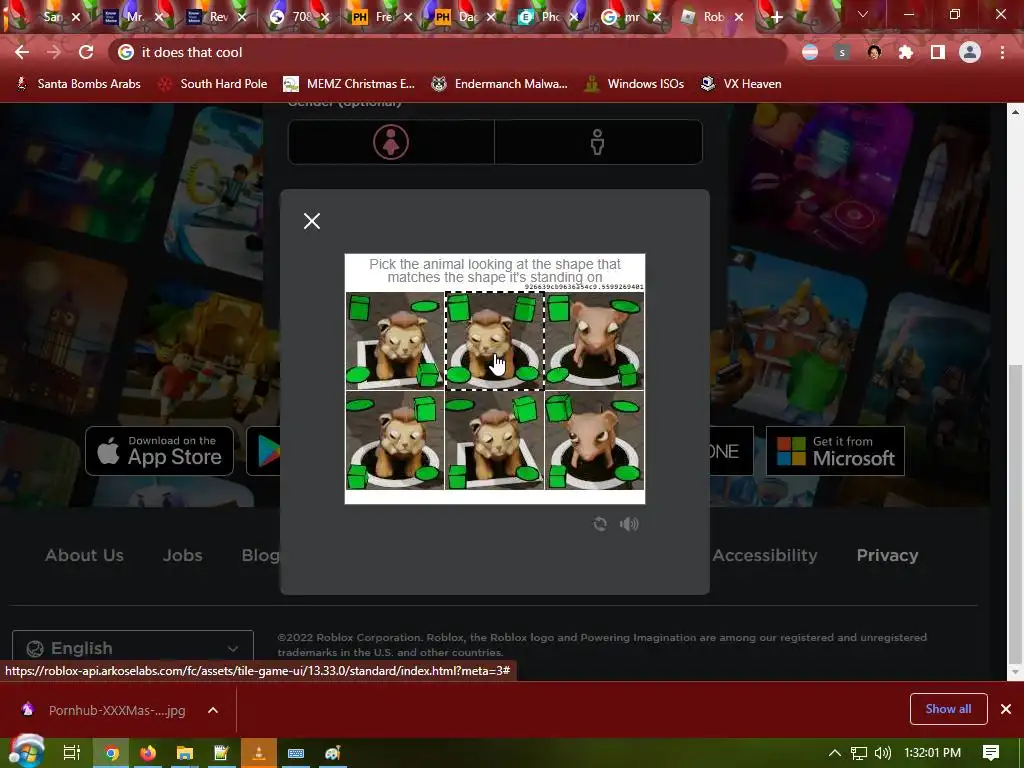Open the Santa Bombs Arabs bookmark

click(x=78, y=84)
